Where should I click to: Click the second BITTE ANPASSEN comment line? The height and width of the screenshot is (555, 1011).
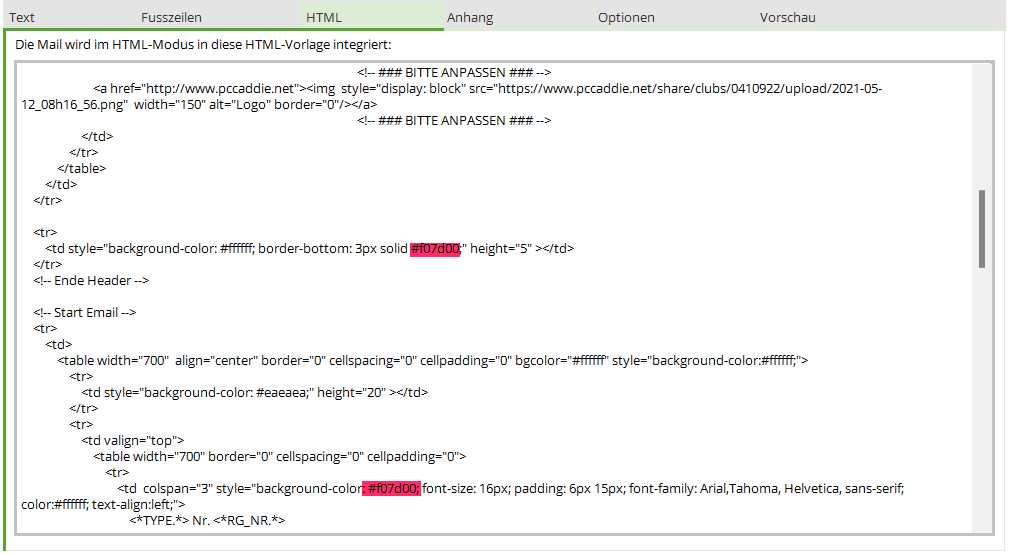point(454,121)
